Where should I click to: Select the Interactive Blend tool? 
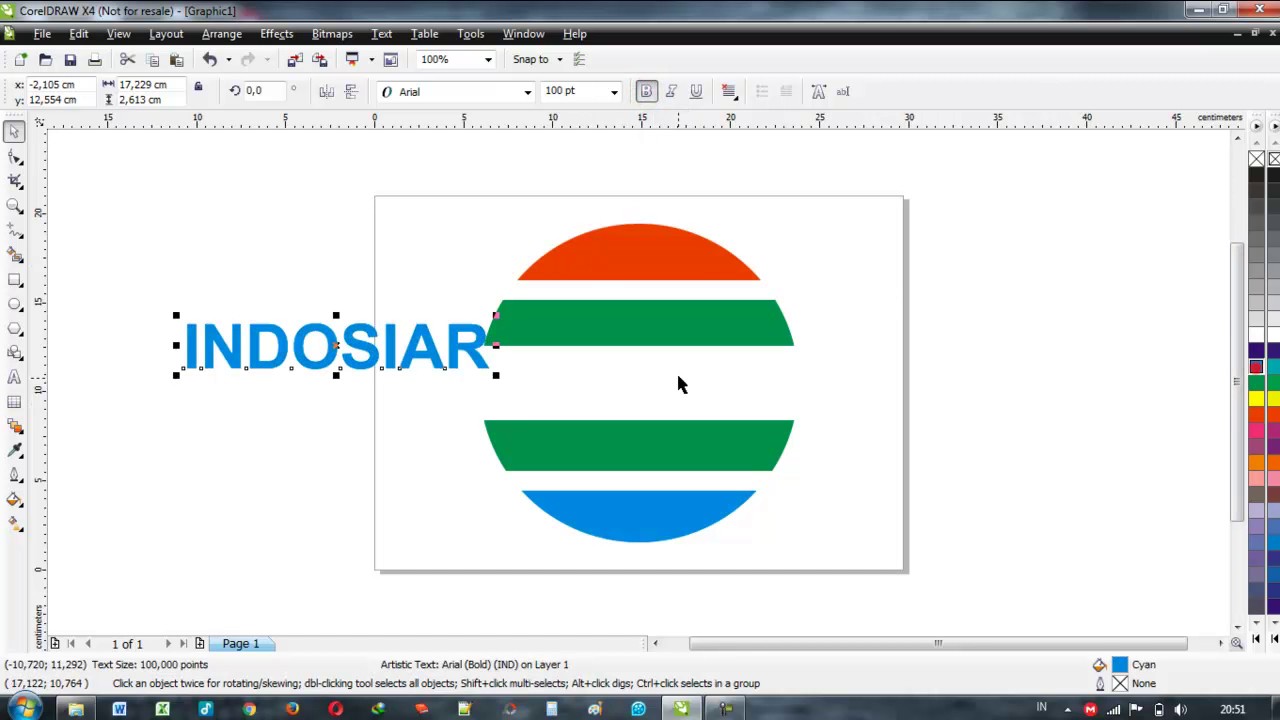click(14, 426)
